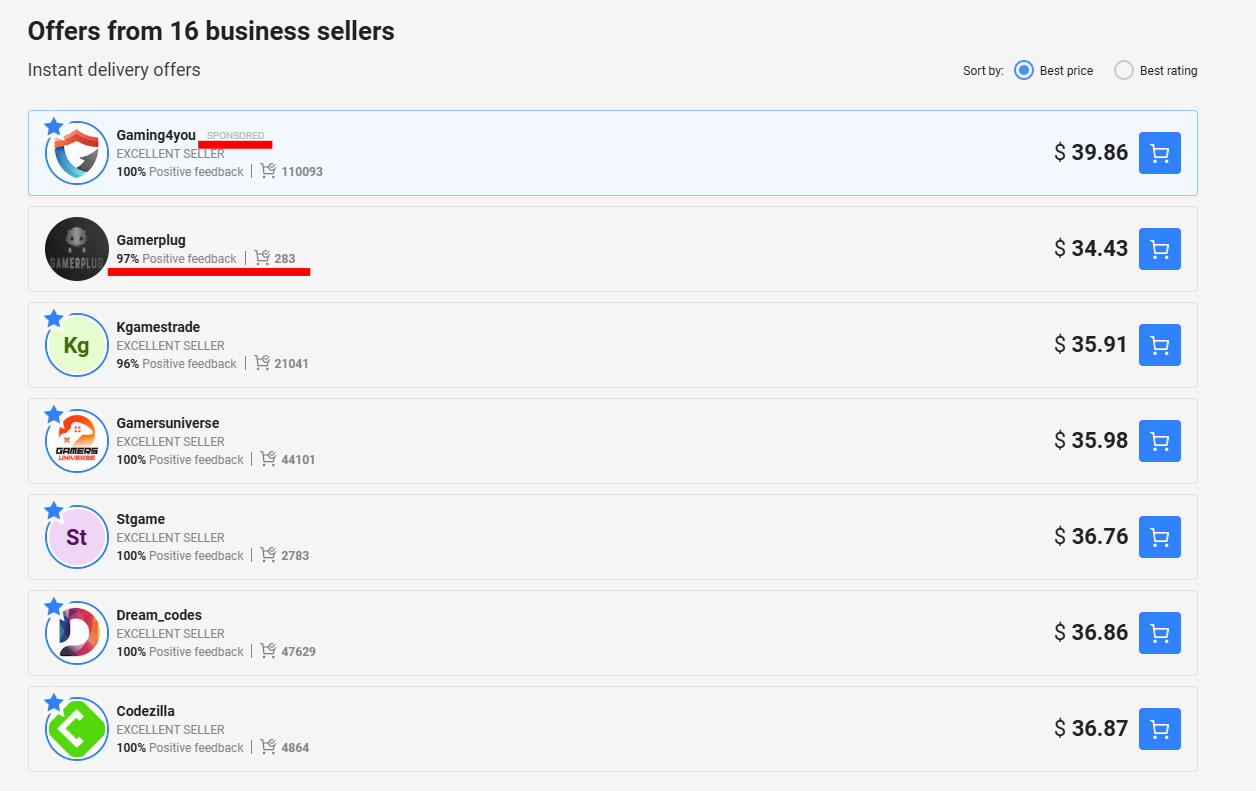Click the Gaming4you seller name

[x=156, y=135]
